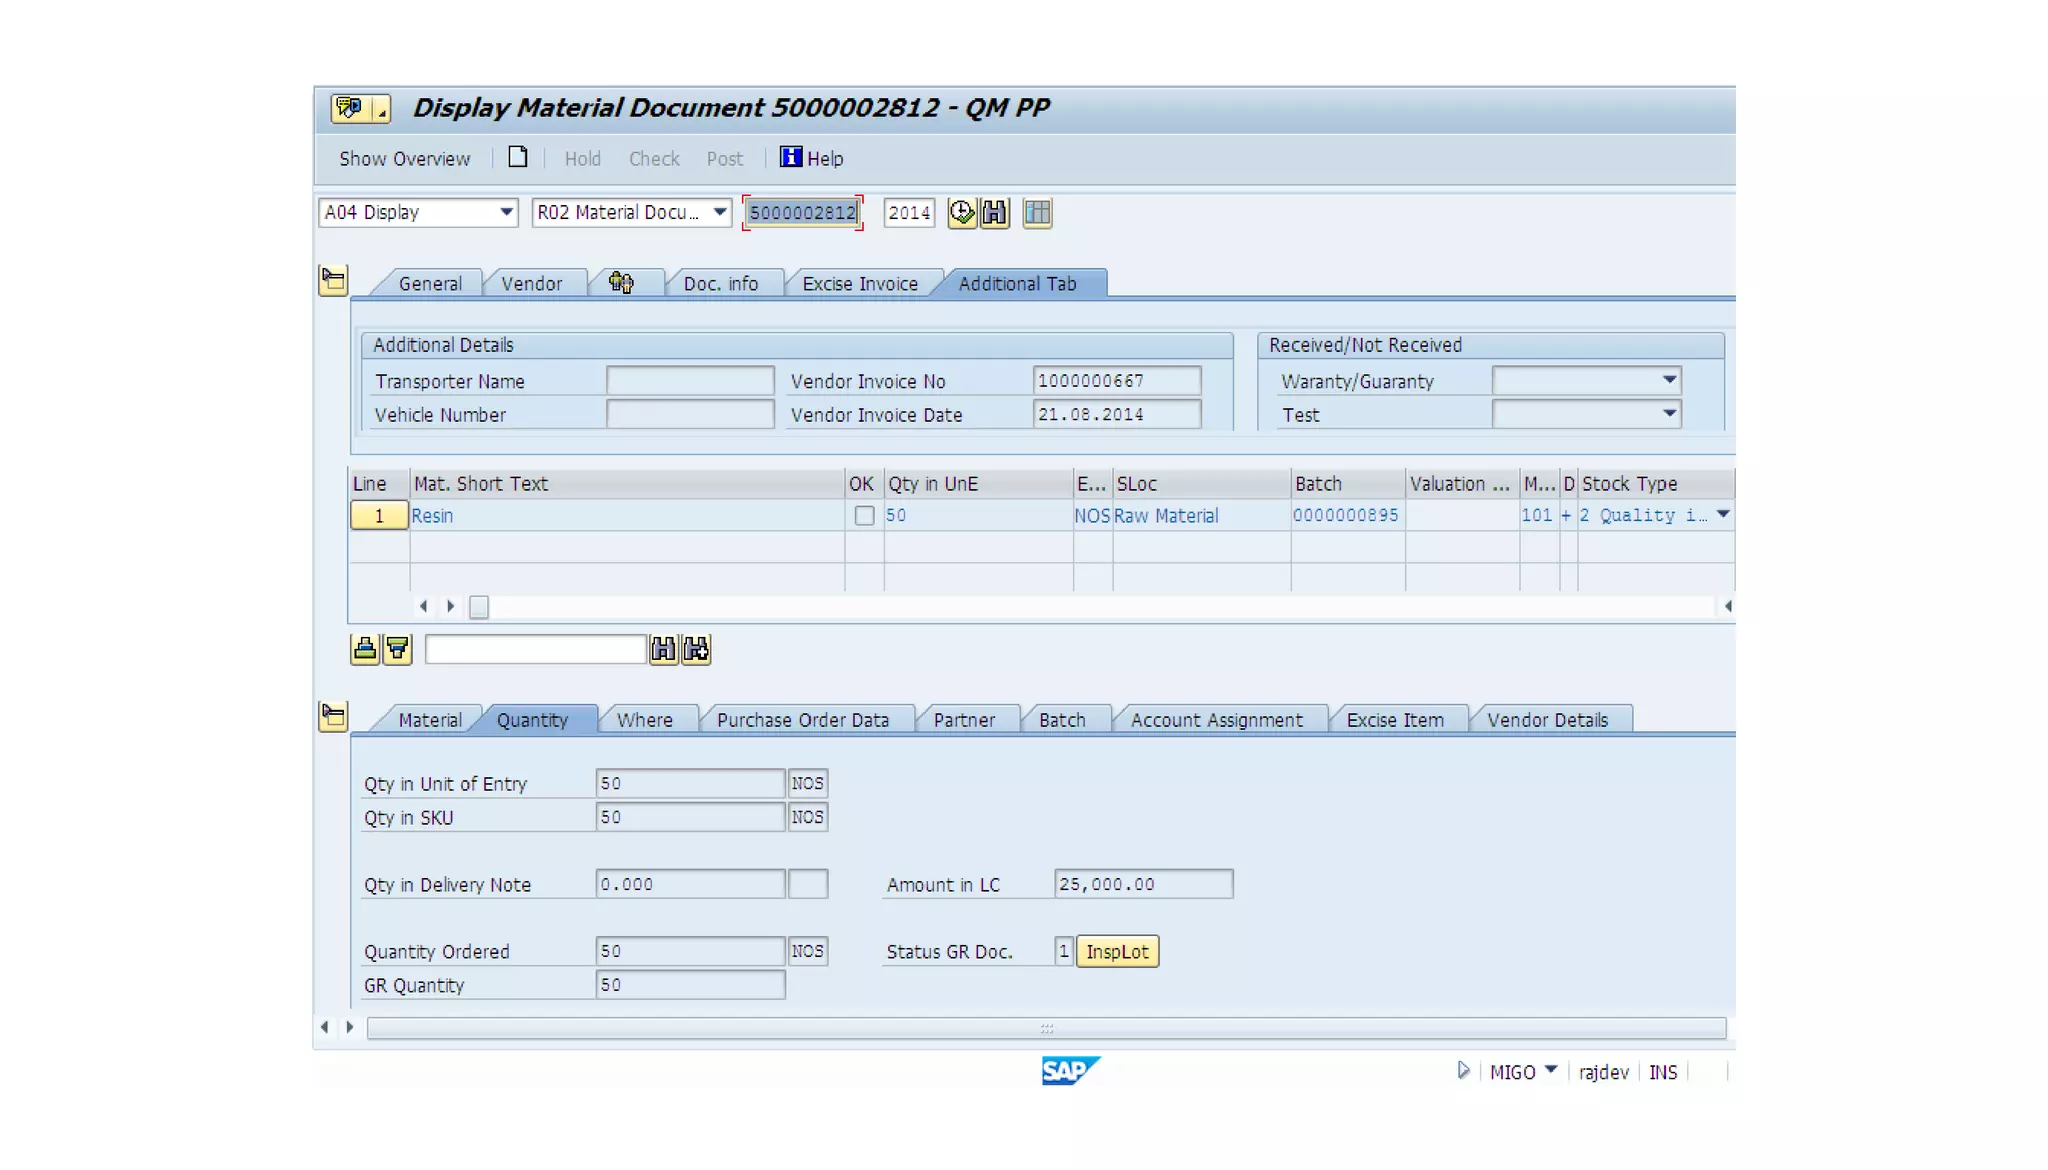This screenshot has width=2048, height=1170.
Task: Expand the Waranty/Guaranty dropdown
Action: click(x=1669, y=380)
